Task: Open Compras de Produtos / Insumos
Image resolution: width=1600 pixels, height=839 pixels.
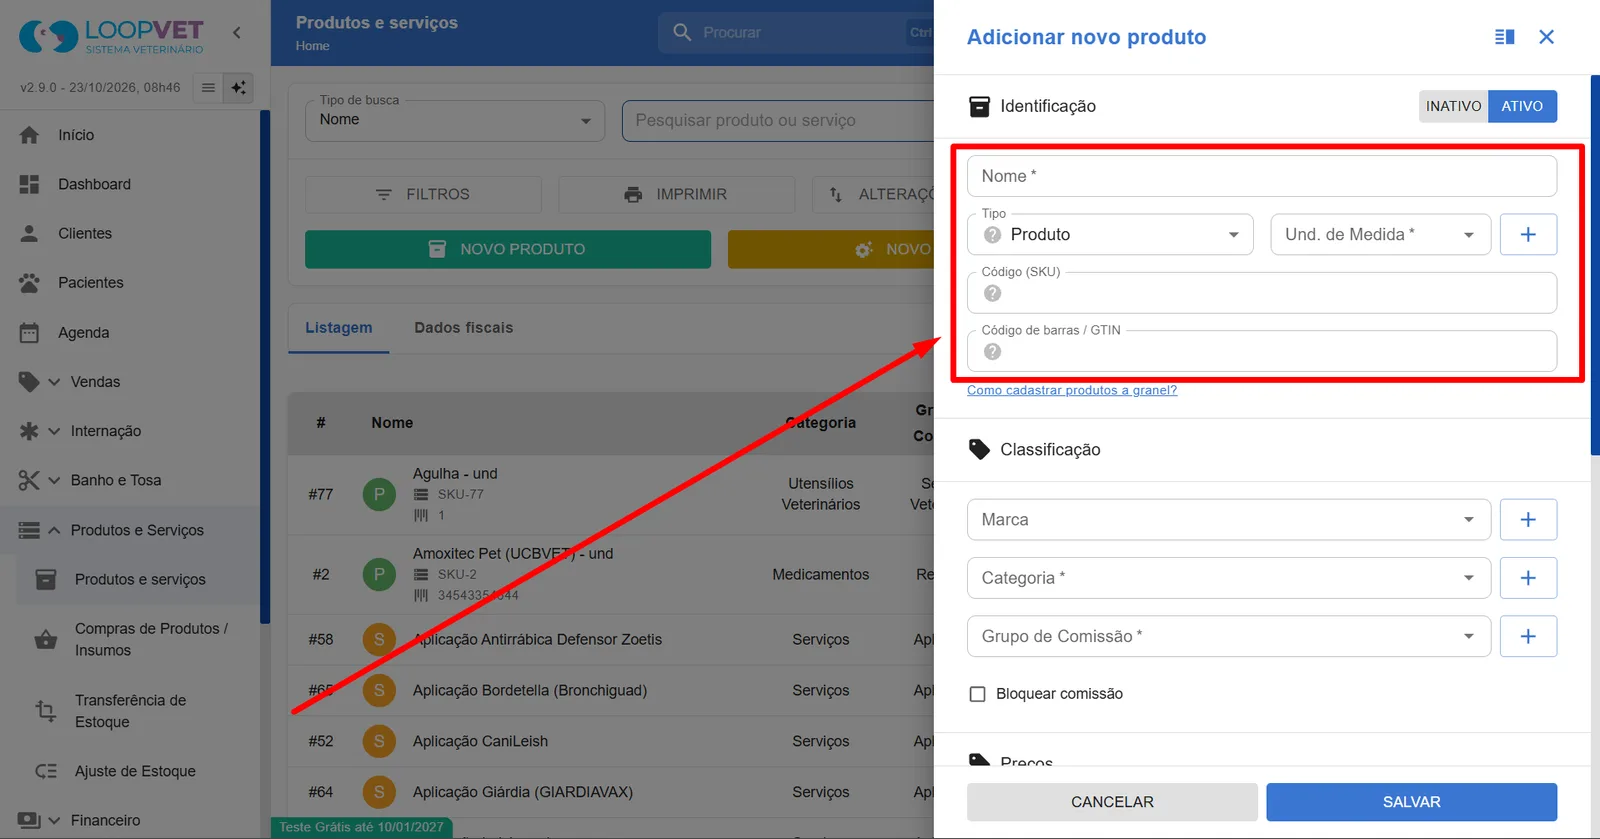Action: [x=151, y=639]
